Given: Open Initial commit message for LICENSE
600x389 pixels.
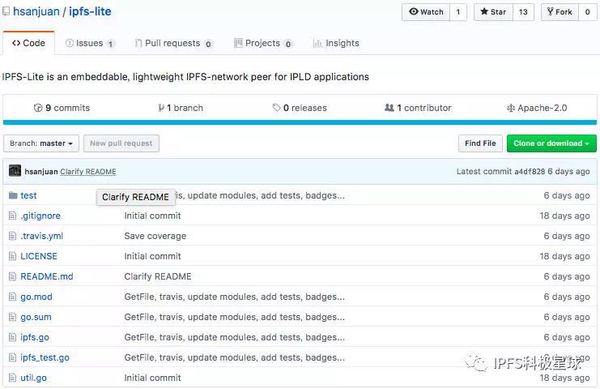Looking at the screenshot, I should click(x=152, y=256).
